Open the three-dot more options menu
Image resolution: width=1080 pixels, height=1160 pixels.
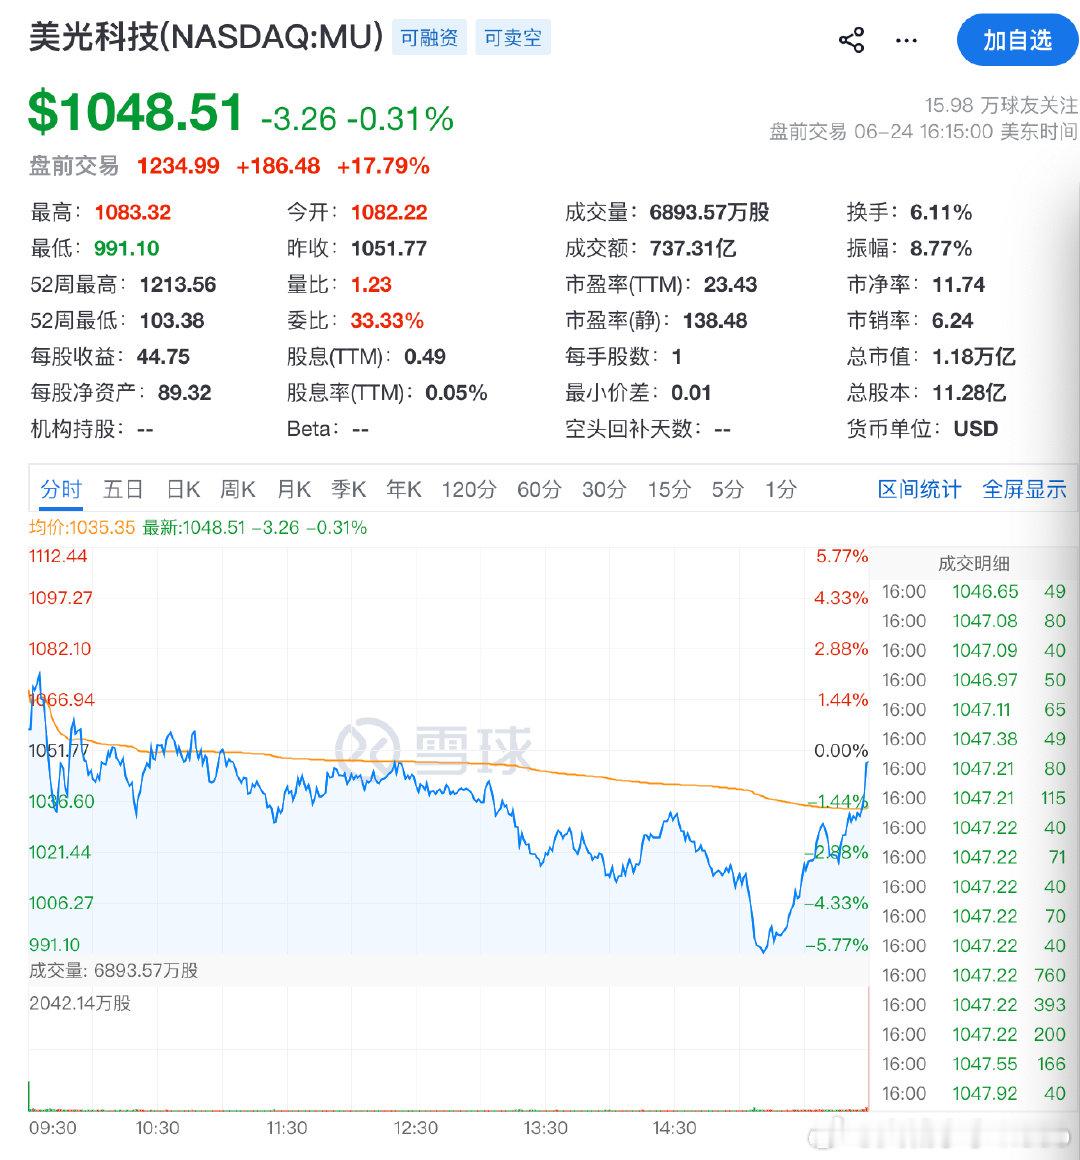pyautogui.click(x=906, y=40)
